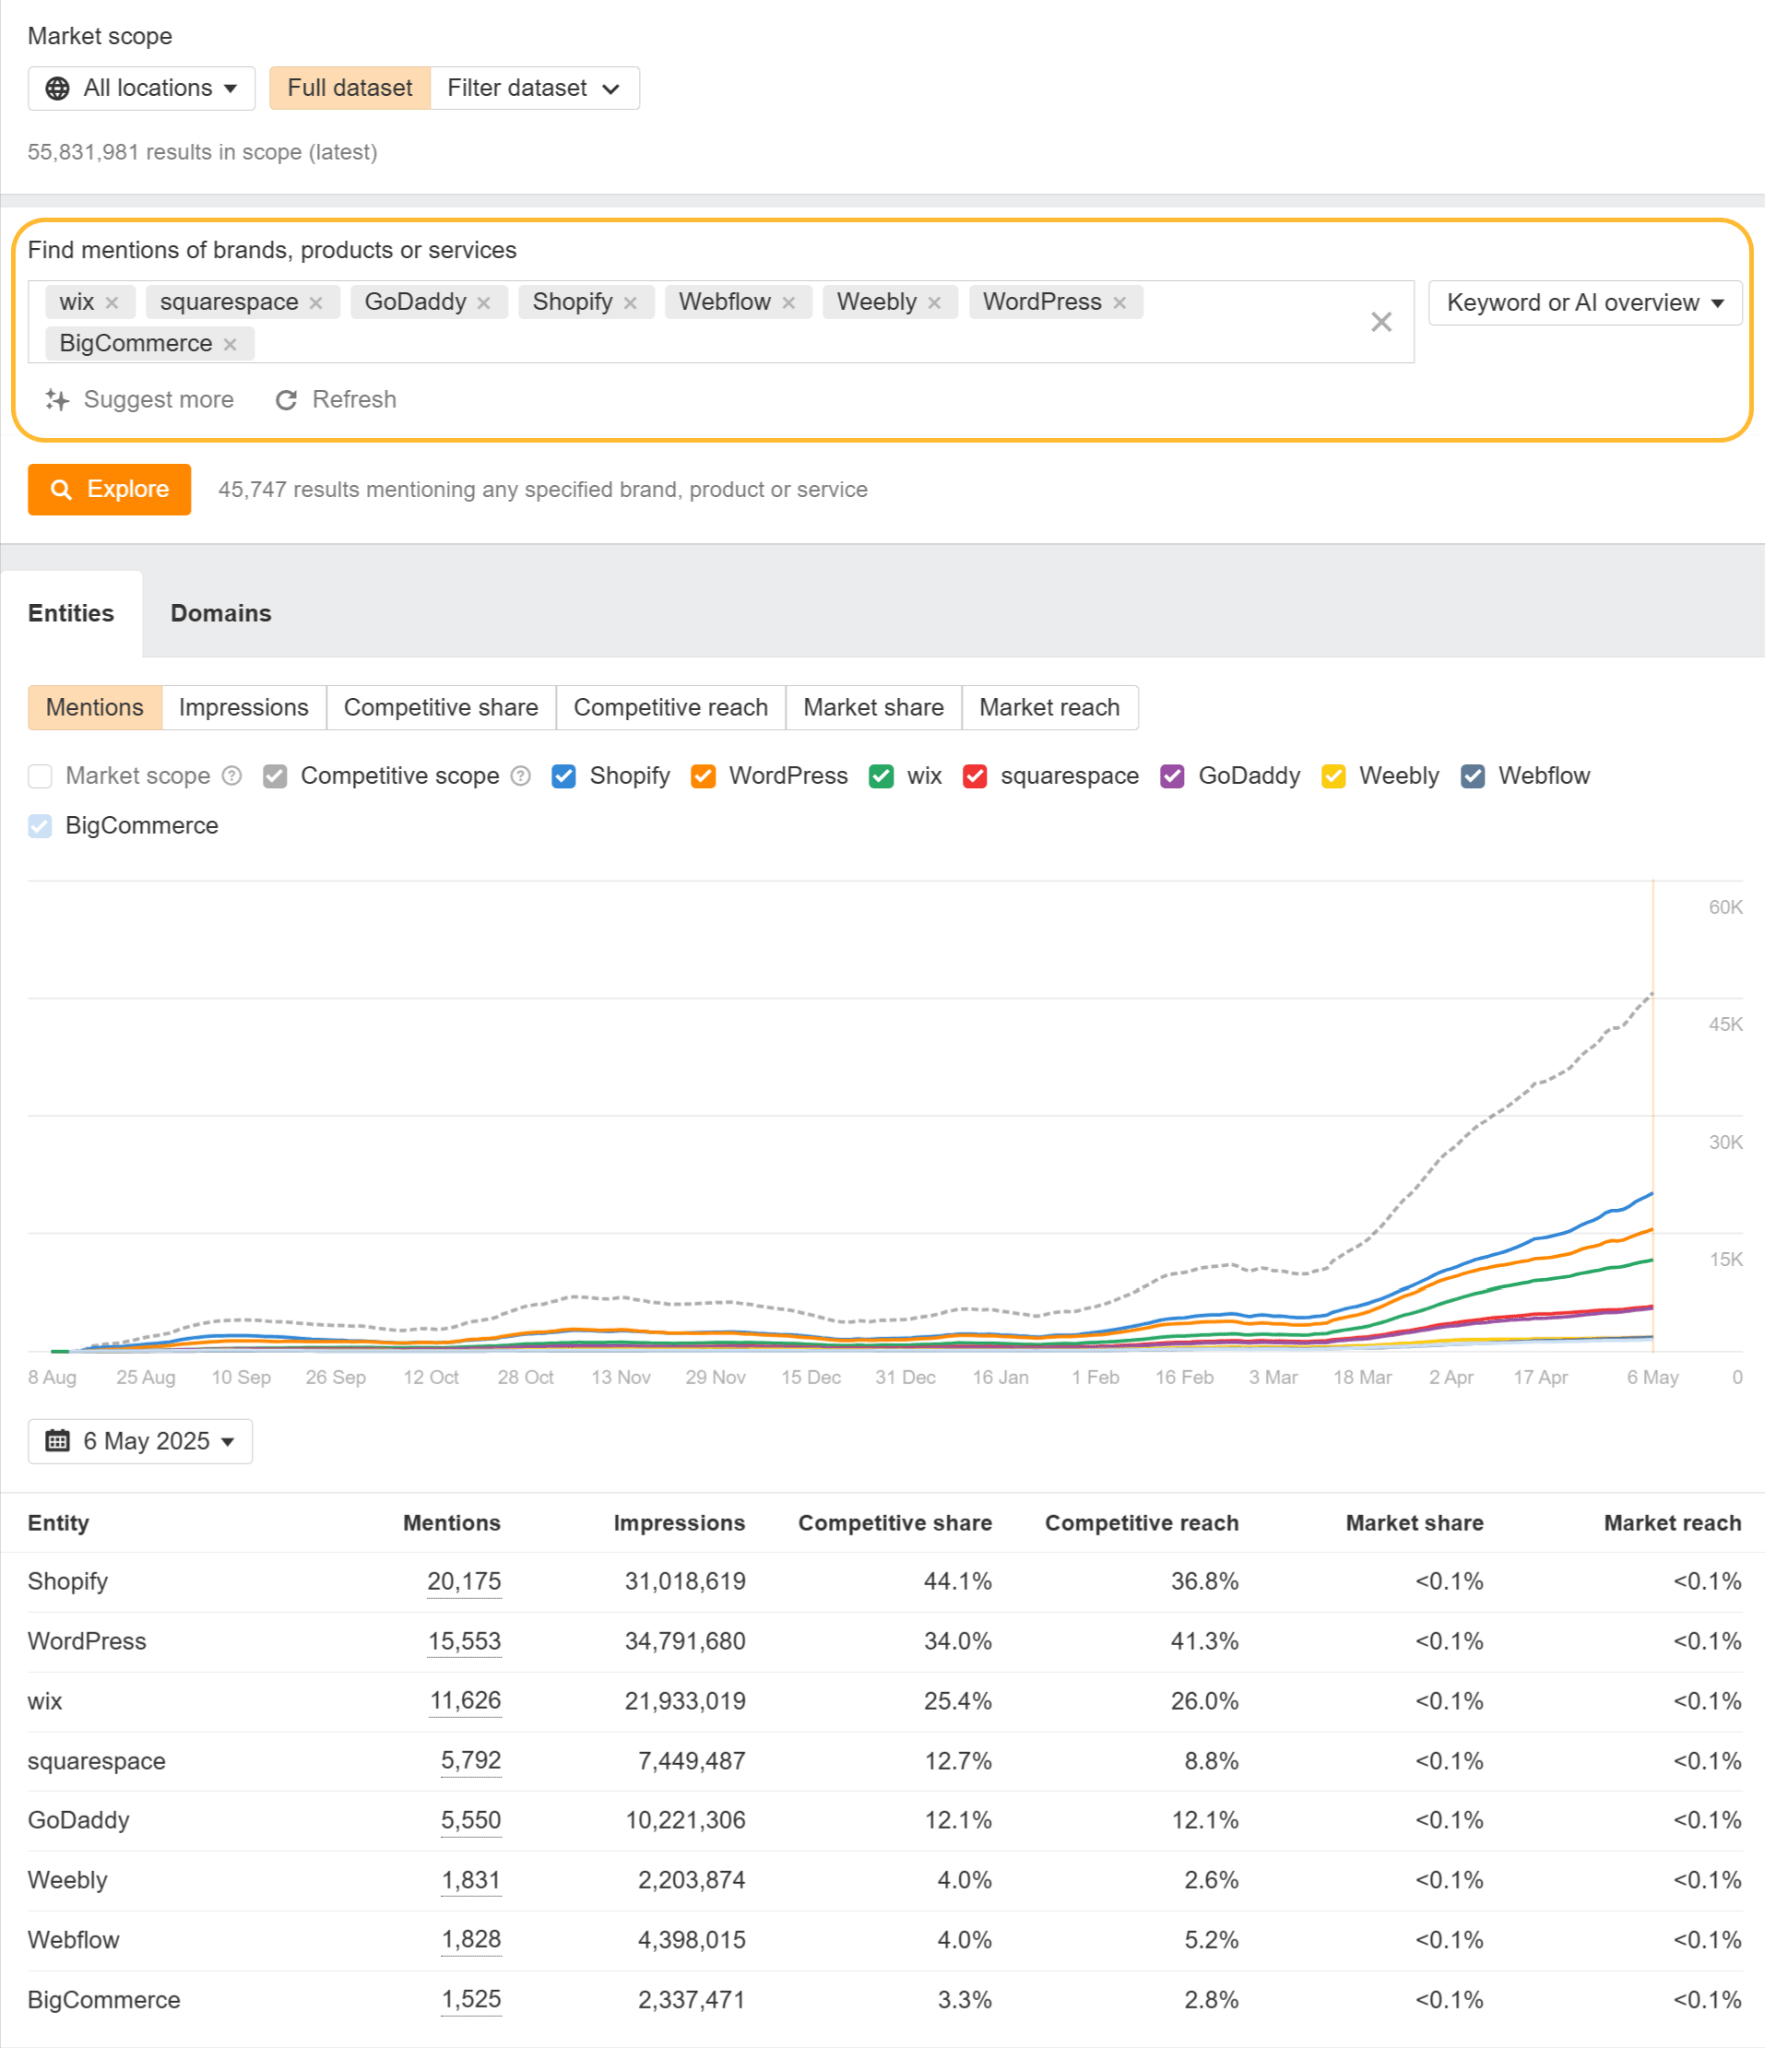Image resolution: width=1765 pixels, height=2048 pixels.
Task: Enable the Market scope checkbox
Action: point(40,775)
